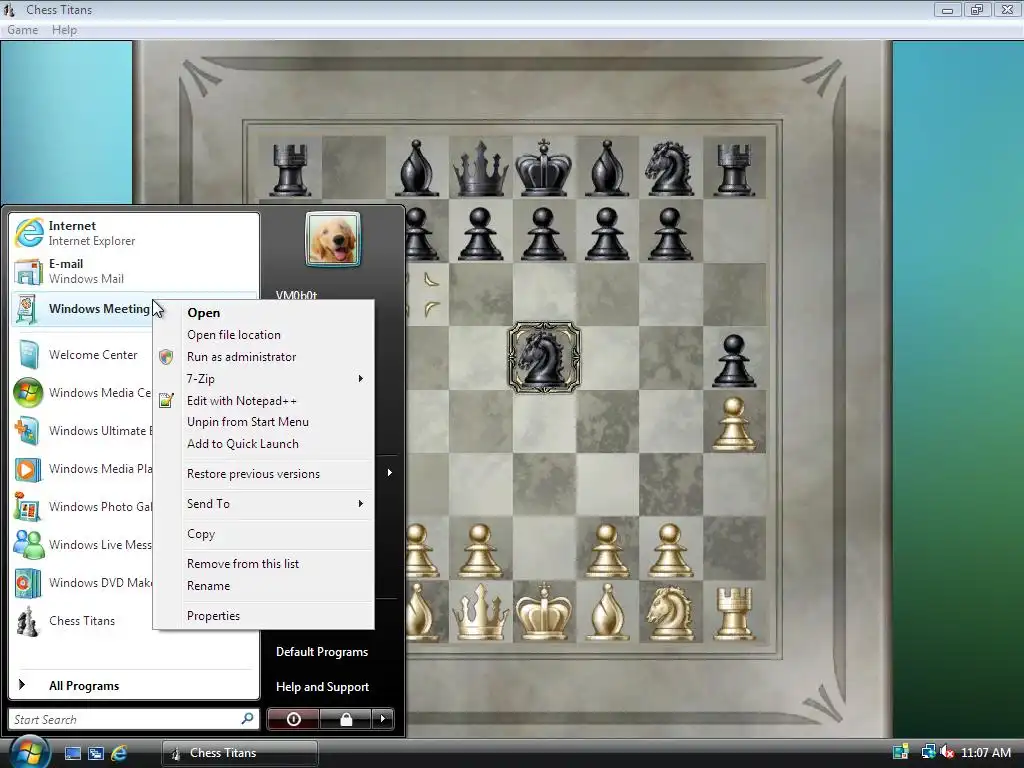1024x768 pixels.
Task: Select the white king piece
Action: (543, 611)
